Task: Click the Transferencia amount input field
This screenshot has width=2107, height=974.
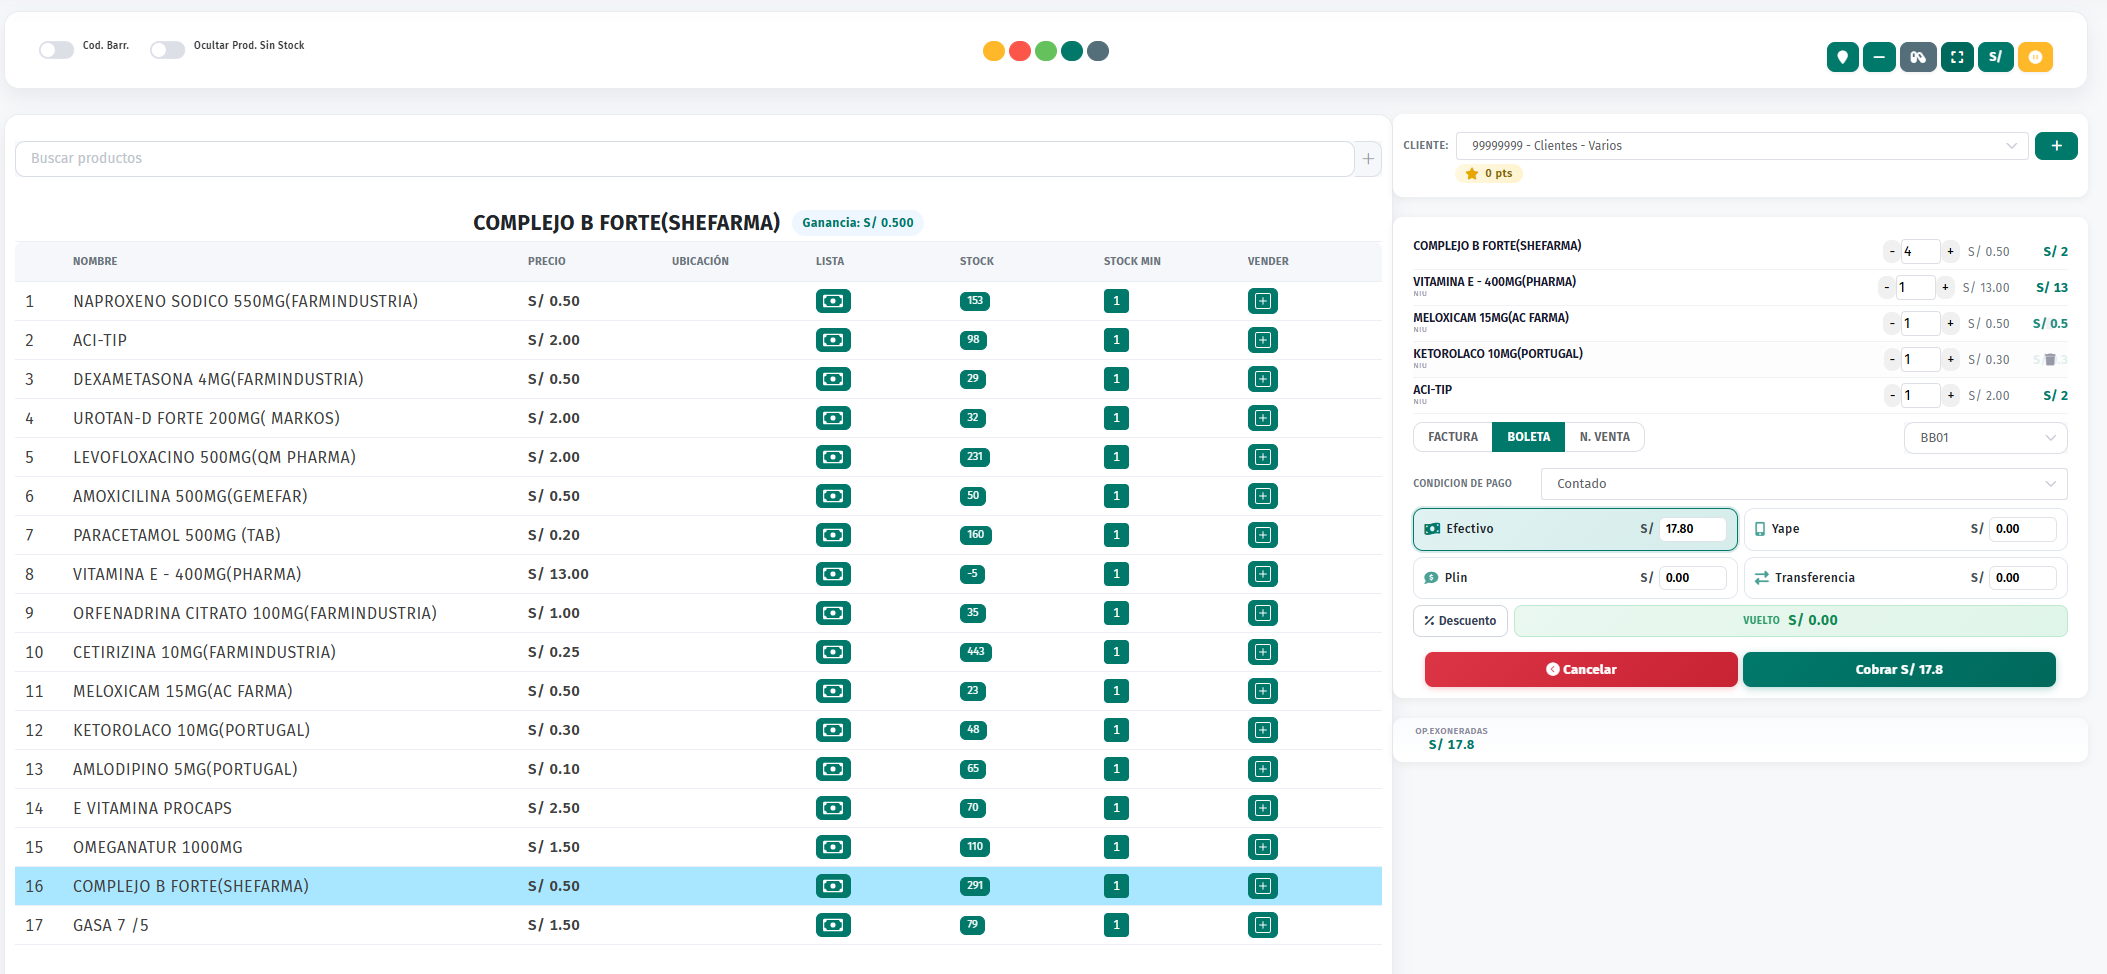Action: pos(2022,578)
